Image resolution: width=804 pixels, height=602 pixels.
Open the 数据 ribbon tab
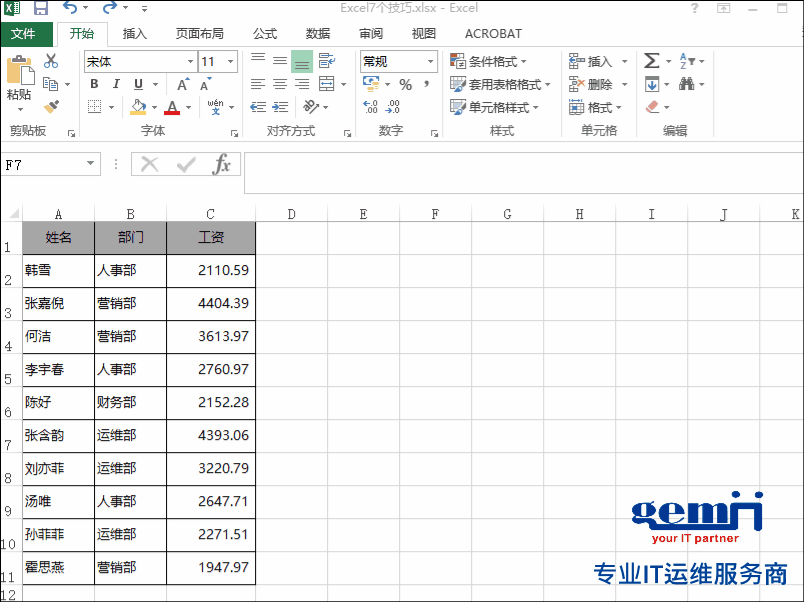pyautogui.click(x=317, y=34)
